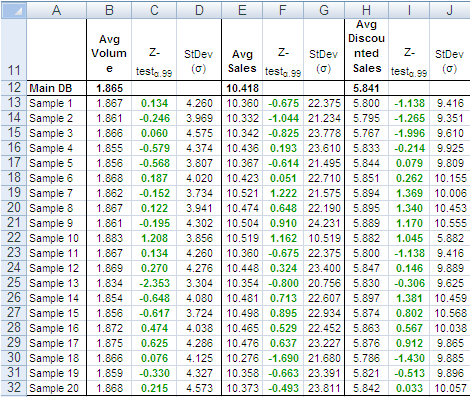Click Sample 13 label cell
Viewport: 471px width, 398px height.
tap(56, 283)
